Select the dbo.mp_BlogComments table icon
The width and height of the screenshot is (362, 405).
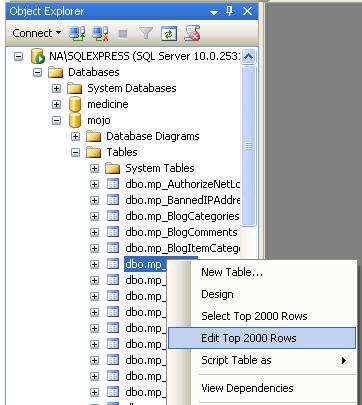(113, 232)
